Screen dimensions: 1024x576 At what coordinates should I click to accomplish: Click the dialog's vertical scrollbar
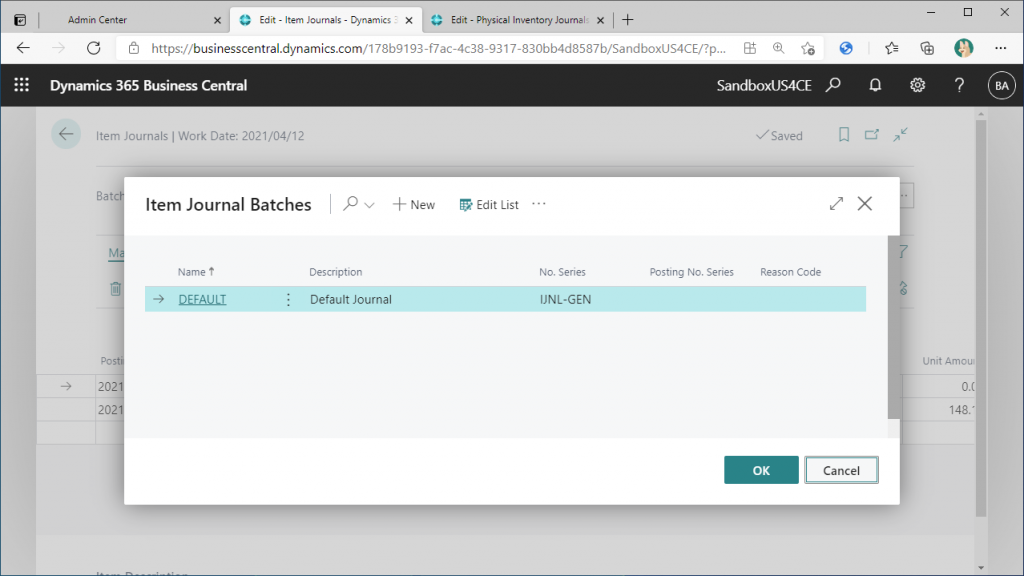pyautogui.click(x=893, y=327)
